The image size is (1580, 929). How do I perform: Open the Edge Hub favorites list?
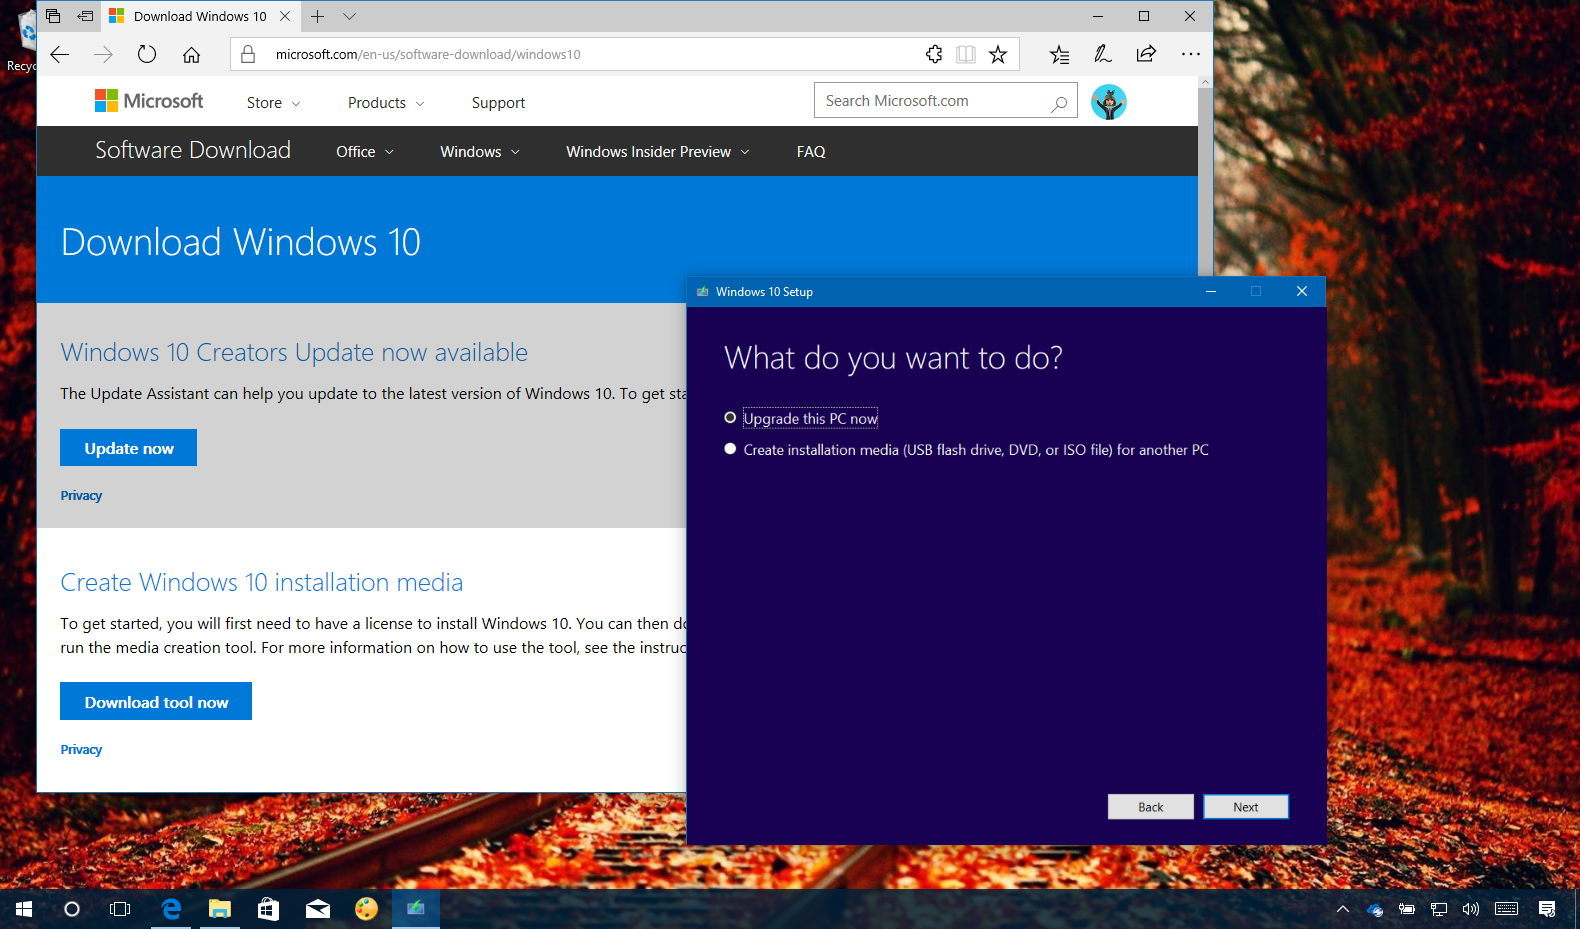1059,55
